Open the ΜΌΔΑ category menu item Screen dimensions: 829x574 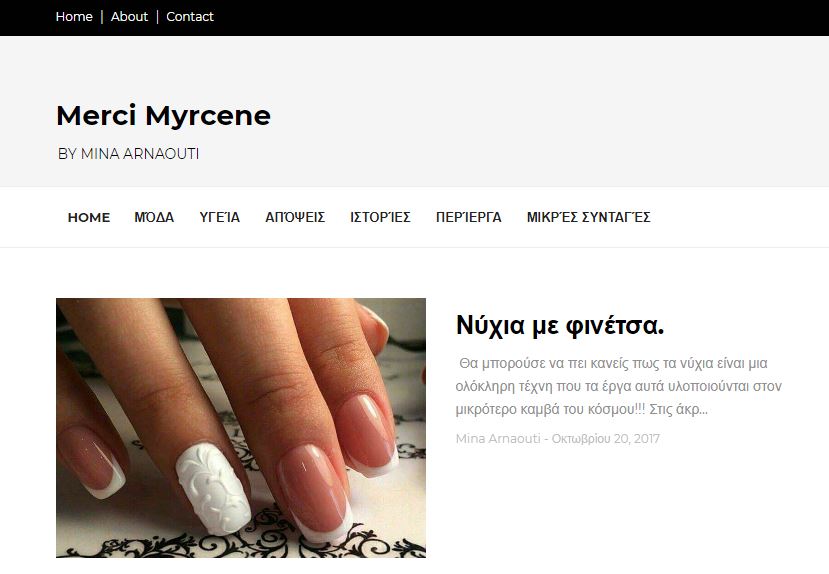(154, 217)
